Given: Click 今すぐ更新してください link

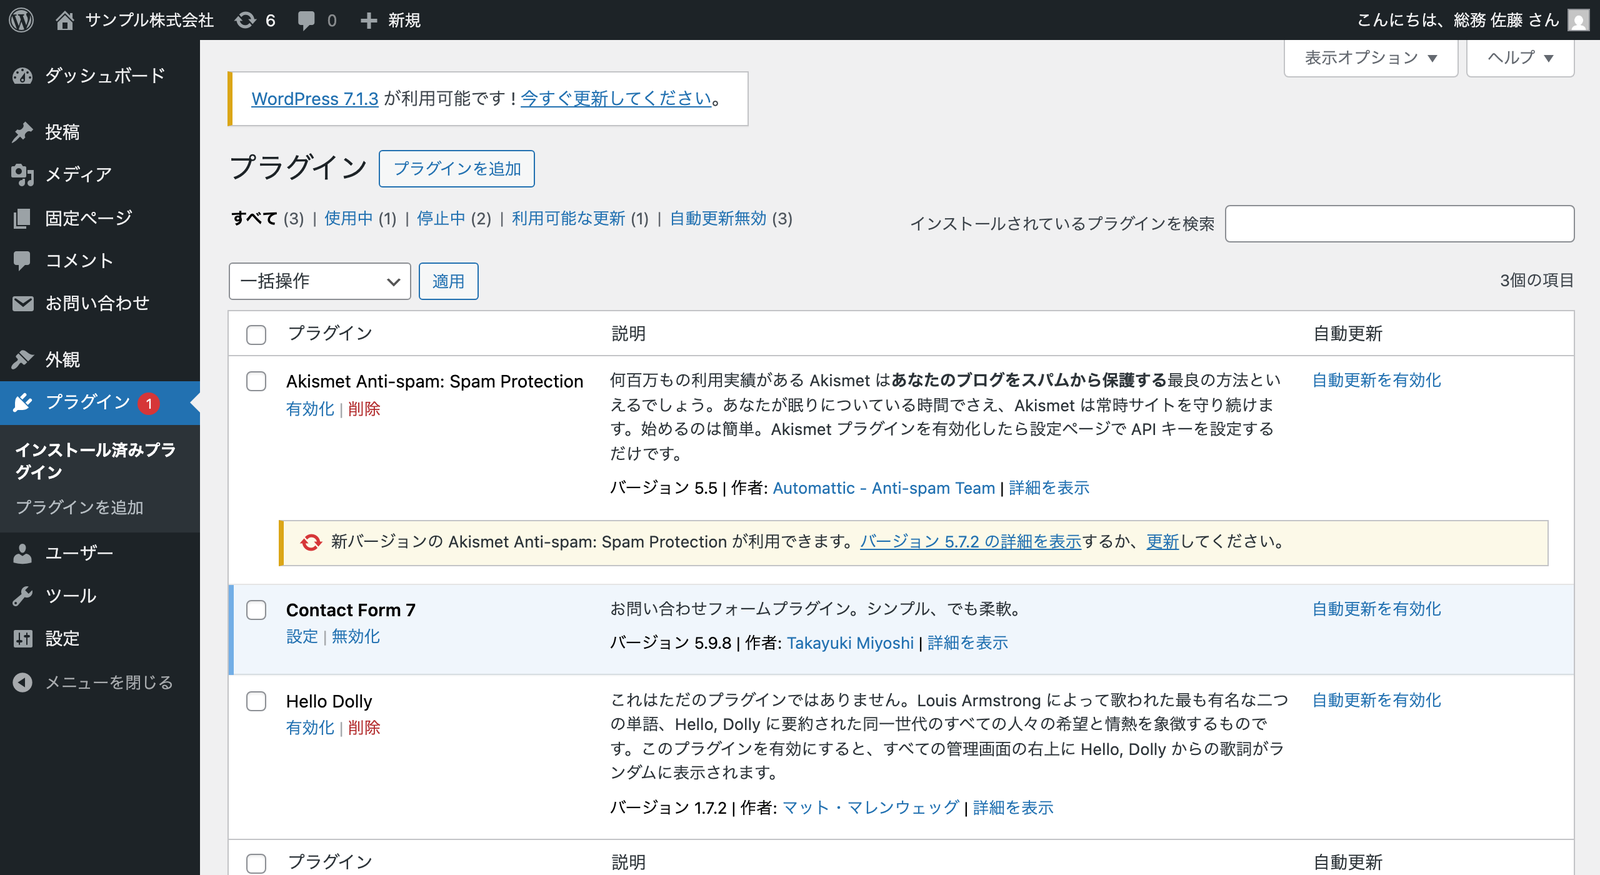Looking at the screenshot, I should (x=617, y=99).
